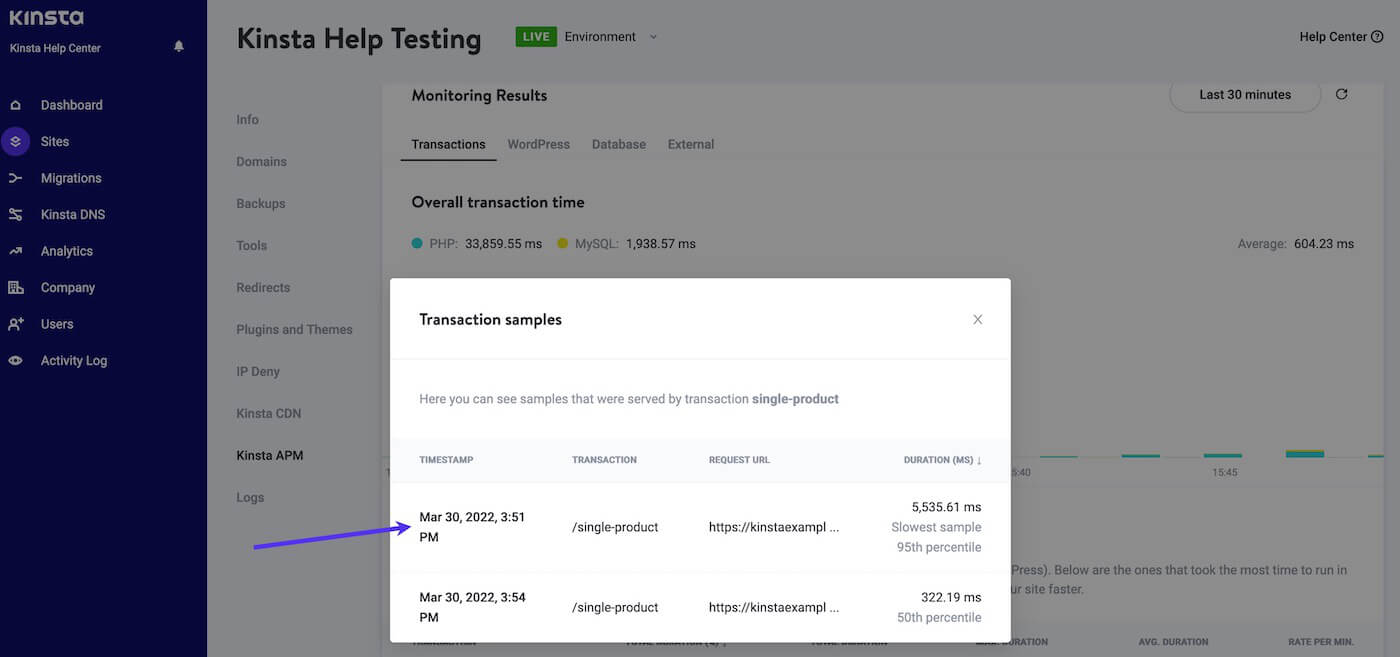Click the Users add-person icon
1400x657 pixels.
15,324
